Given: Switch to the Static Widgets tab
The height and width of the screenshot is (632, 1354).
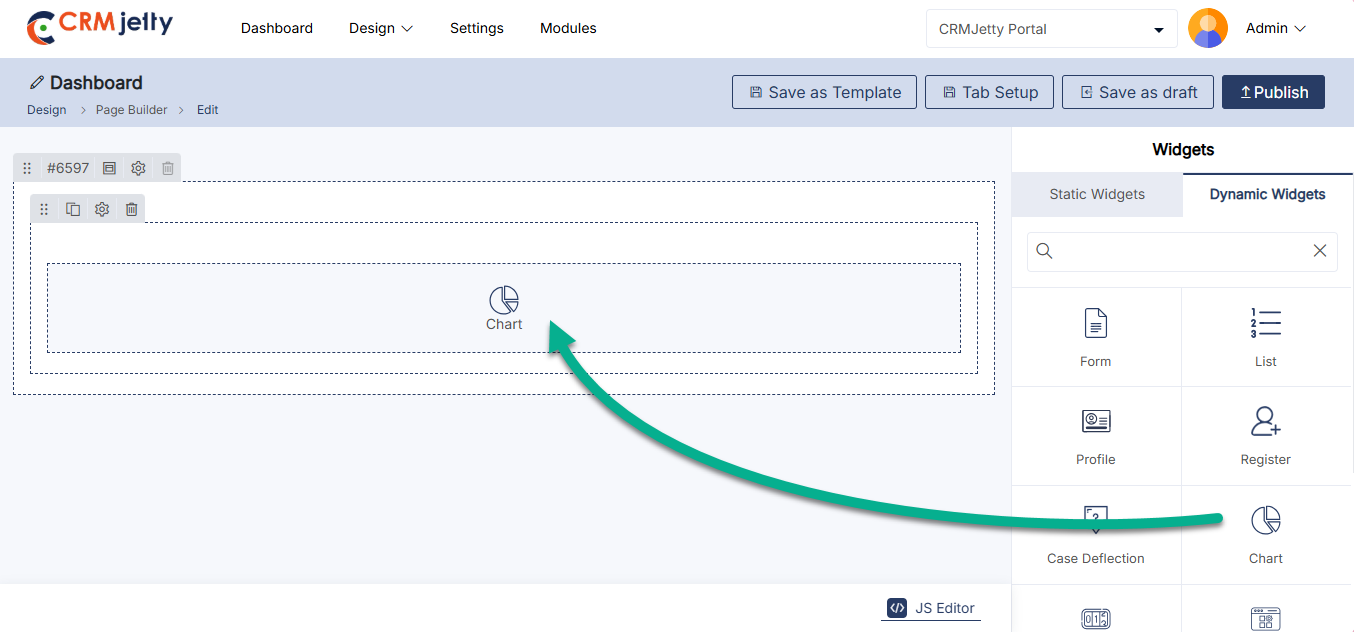Looking at the screenshot, I should click(x=1097, y=194).
